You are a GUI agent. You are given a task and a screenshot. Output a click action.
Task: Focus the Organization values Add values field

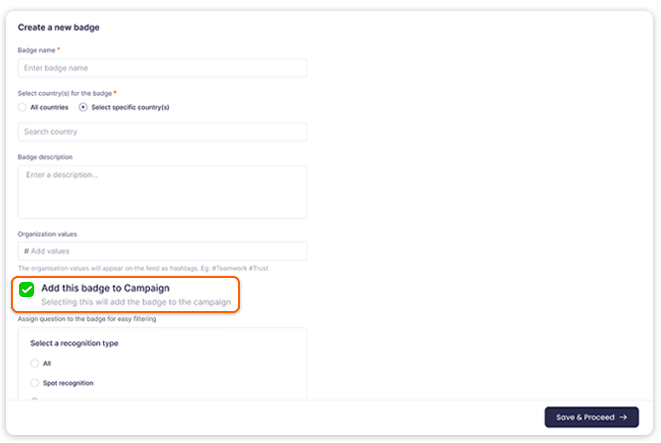[x=162, y=251]
